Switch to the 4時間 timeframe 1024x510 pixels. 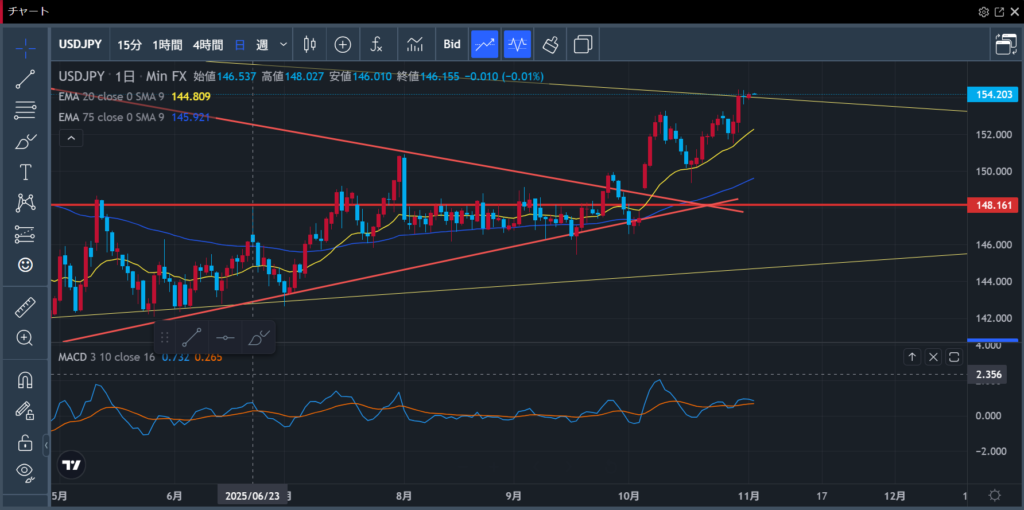click(208, 44)
